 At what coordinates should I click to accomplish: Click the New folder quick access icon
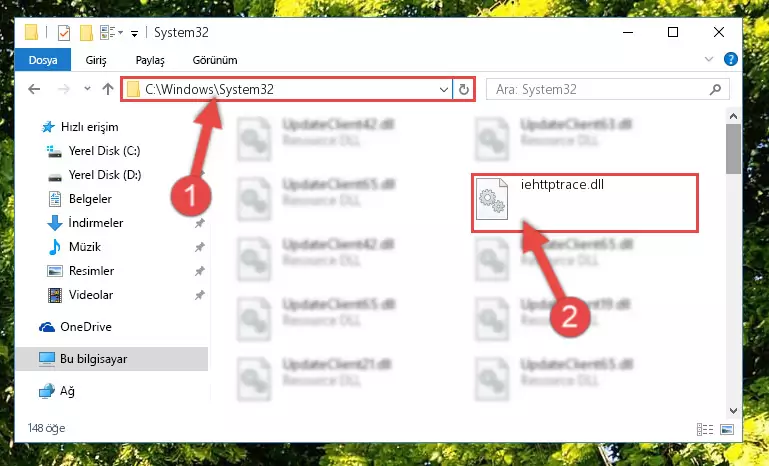pos(86,33)
